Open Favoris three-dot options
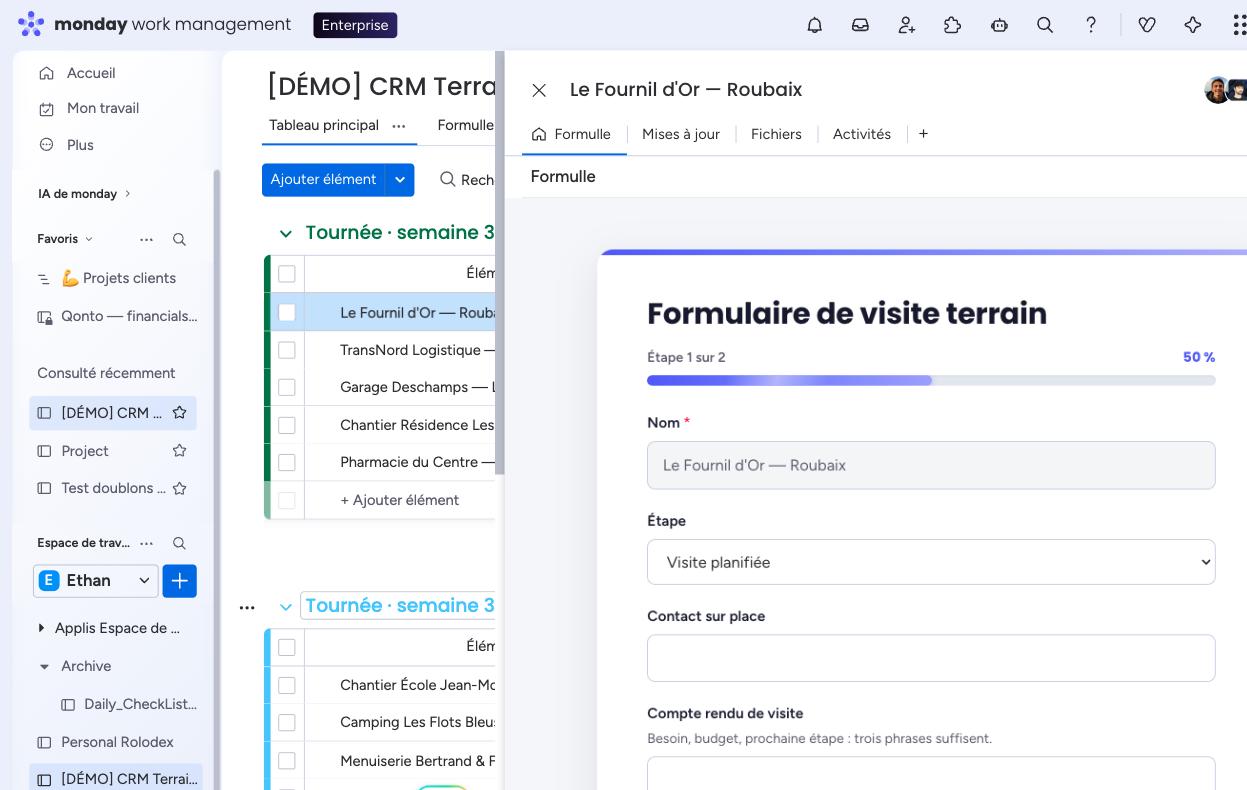Image resolution: width=1247 pixels, height=790 pixels. pos(147,239)
